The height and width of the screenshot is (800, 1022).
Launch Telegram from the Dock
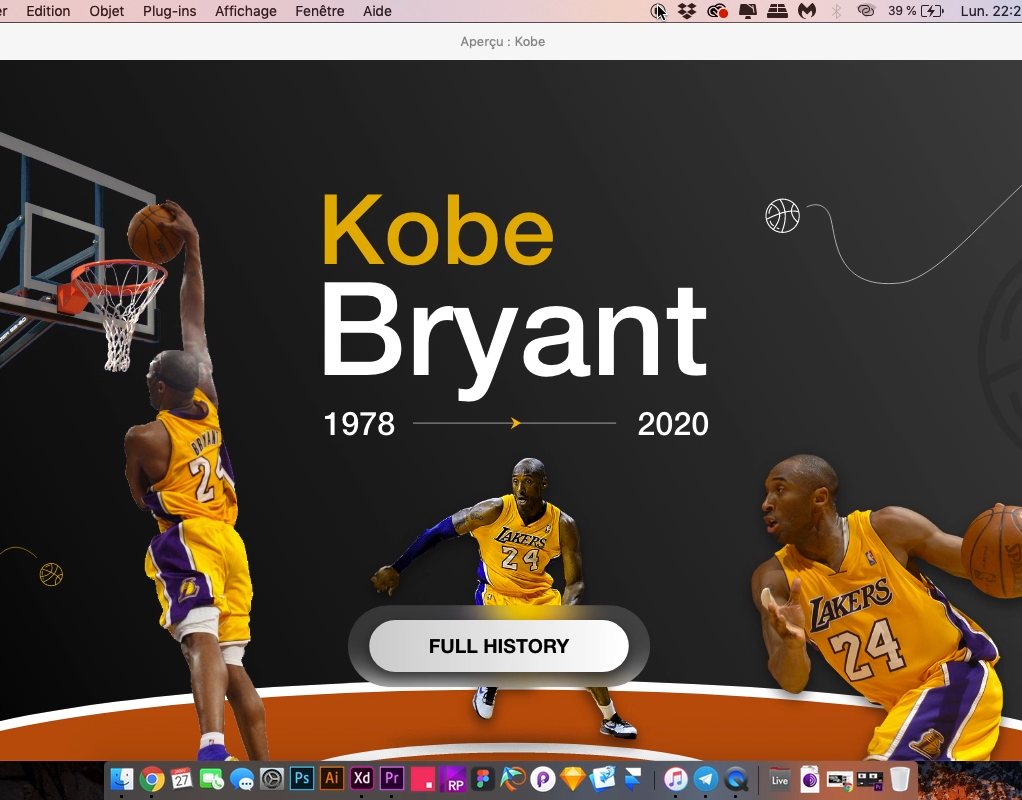click(705, 779)
